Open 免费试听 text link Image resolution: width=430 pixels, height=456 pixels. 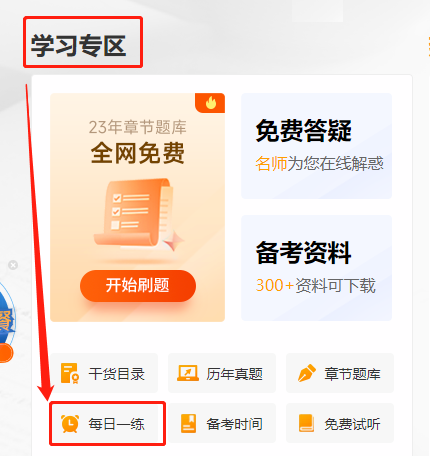click(352, 424)
